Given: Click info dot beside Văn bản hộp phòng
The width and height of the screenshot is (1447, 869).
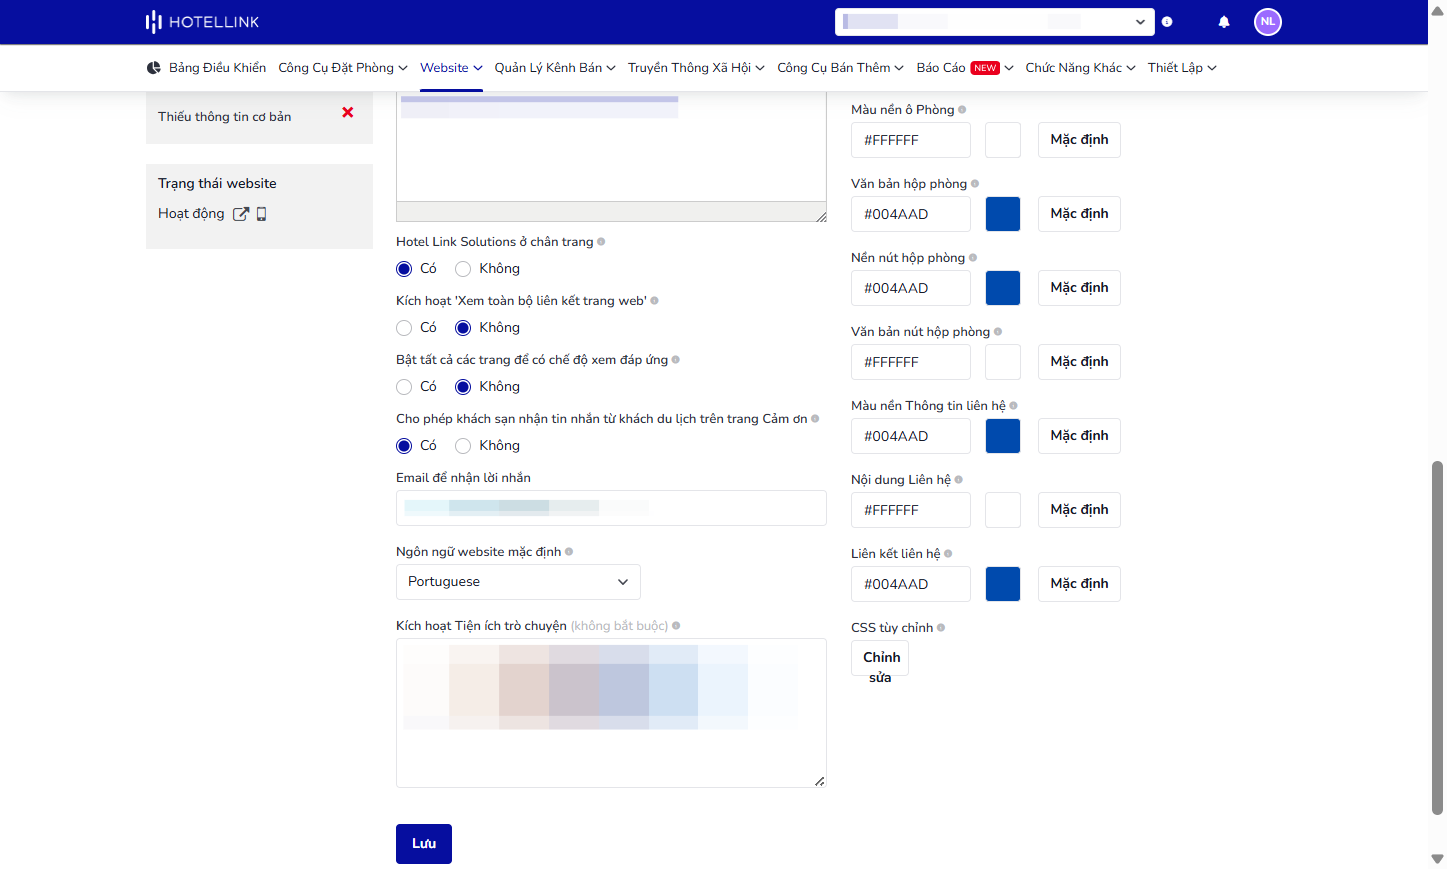Looking at the screenshot, I should (975, 184).
